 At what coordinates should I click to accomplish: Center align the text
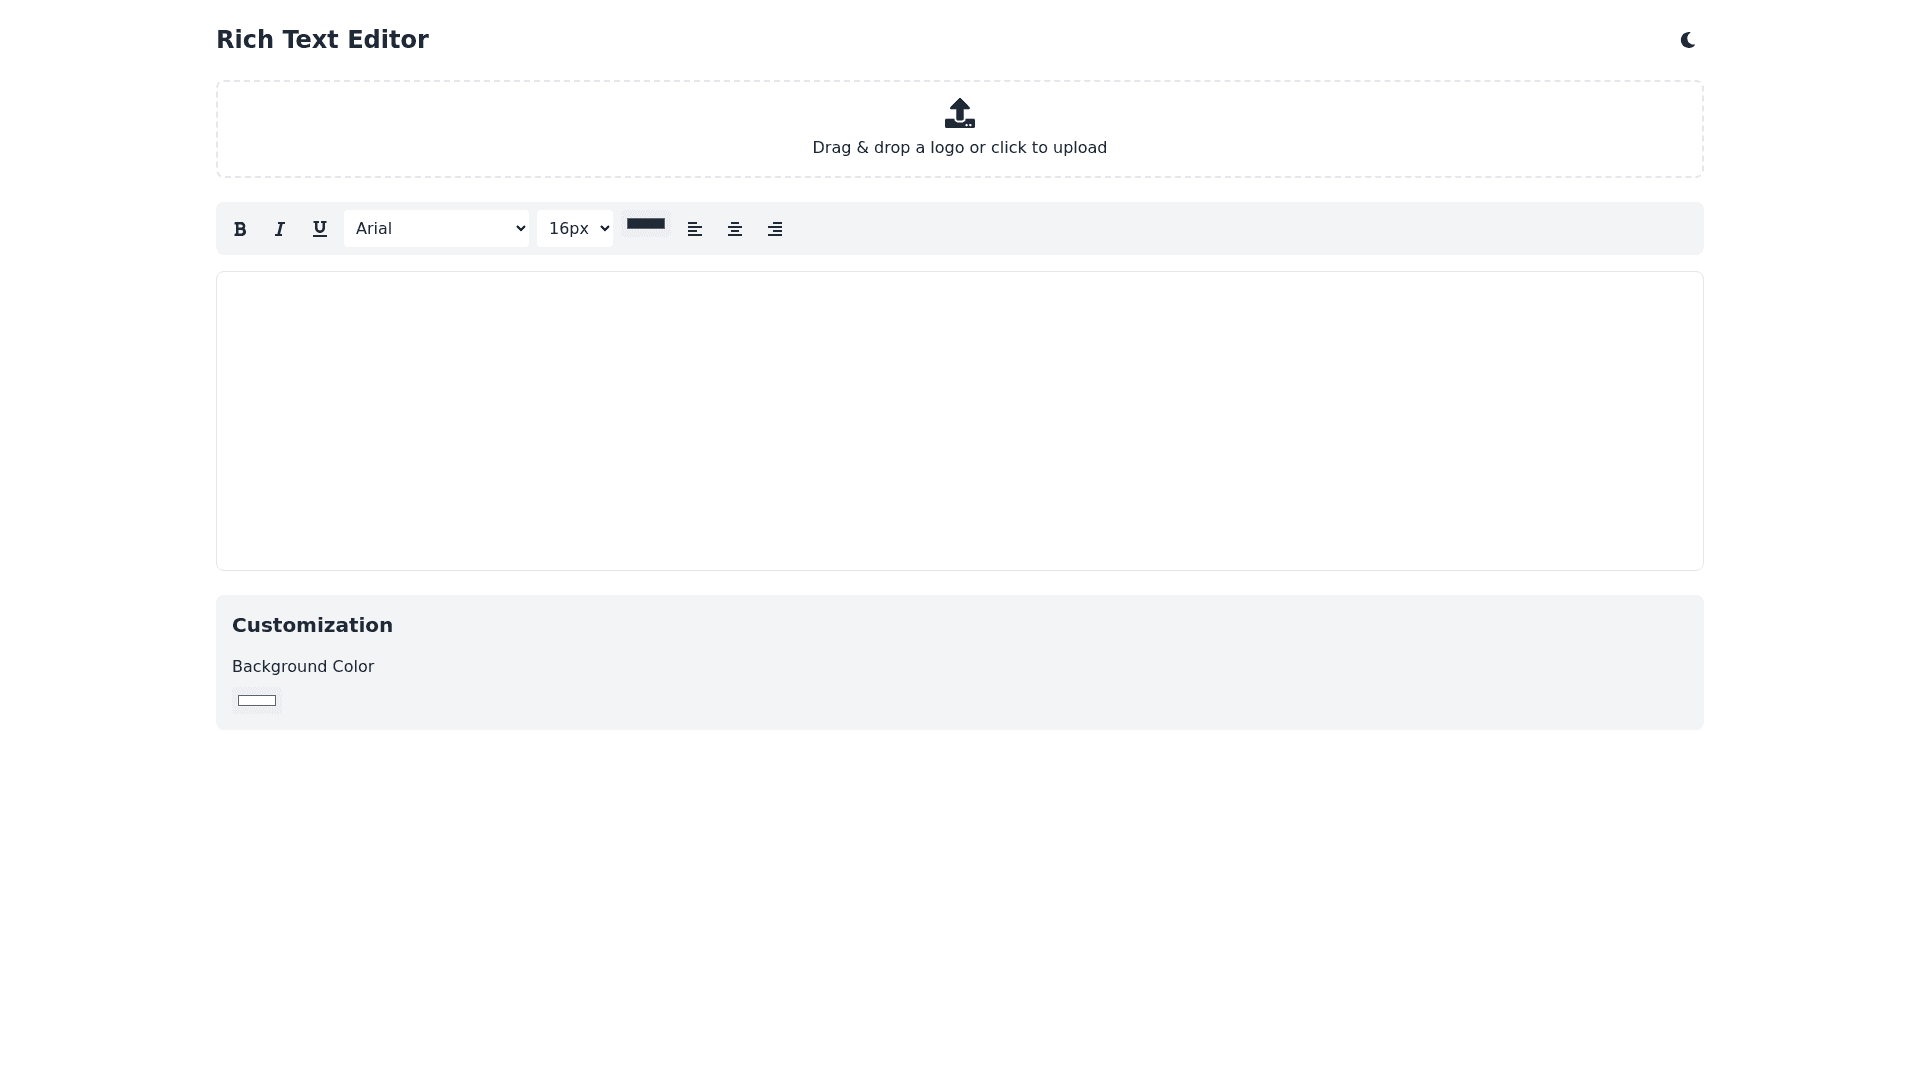coord(735,229)
